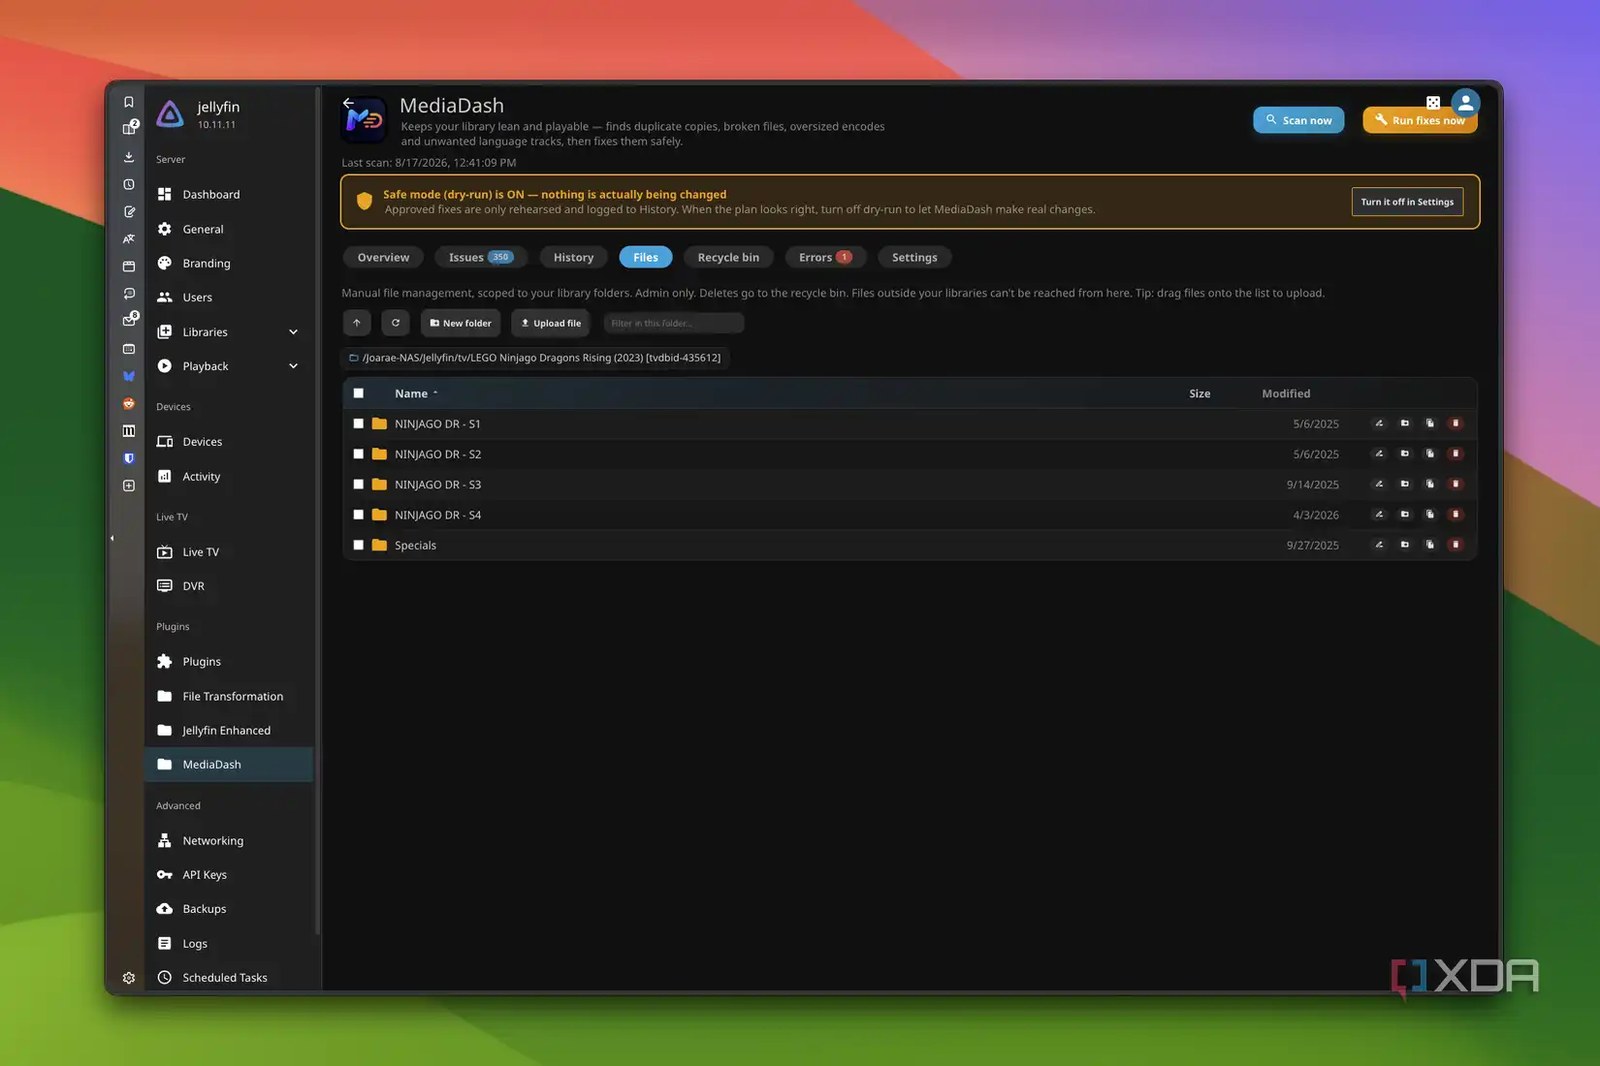This screenshot has height=1066, width=1600.
Task: Move the NINJAGO DR - S3 folder
Action: coord(1405,484)
